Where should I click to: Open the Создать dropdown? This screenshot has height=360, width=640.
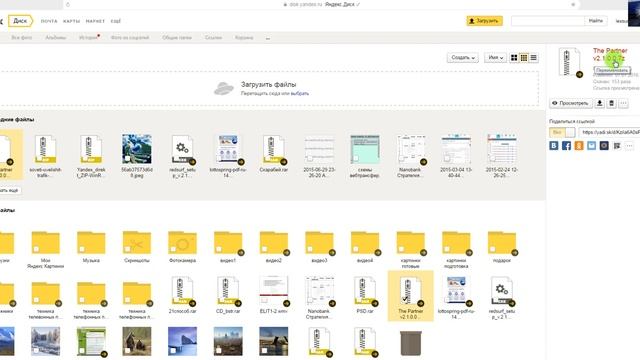click(x=462, y=58)
